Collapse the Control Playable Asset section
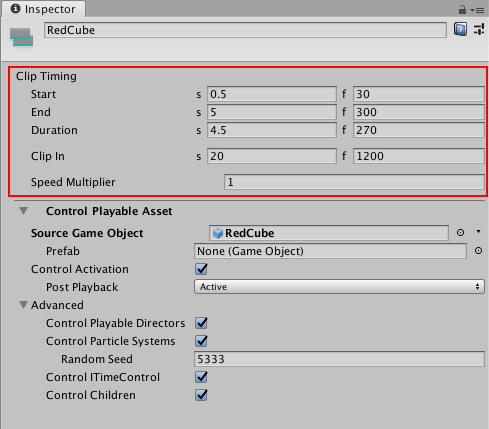This screenshot has width=489, height=429. click(x=23, y=211)
